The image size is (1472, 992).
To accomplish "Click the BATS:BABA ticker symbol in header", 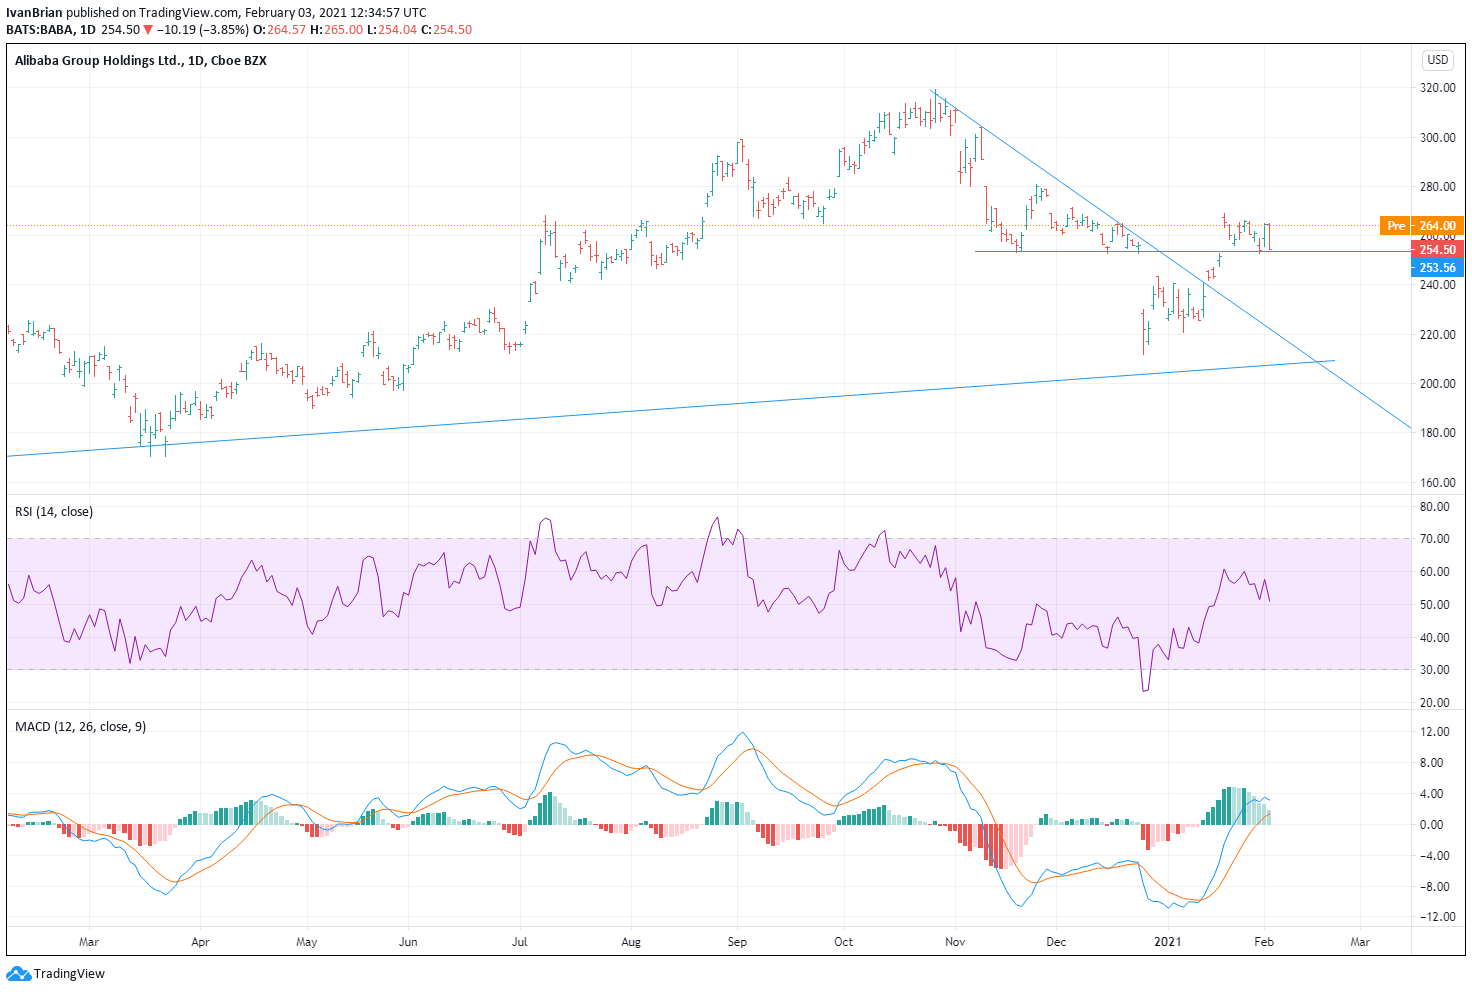I will click(40, 30).
